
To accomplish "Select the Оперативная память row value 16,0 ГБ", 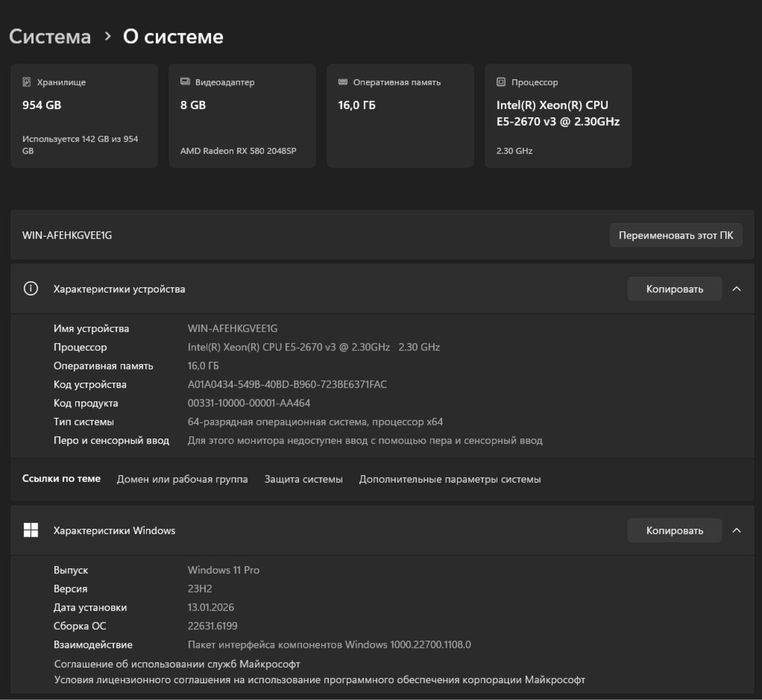I will click(203, 366).
